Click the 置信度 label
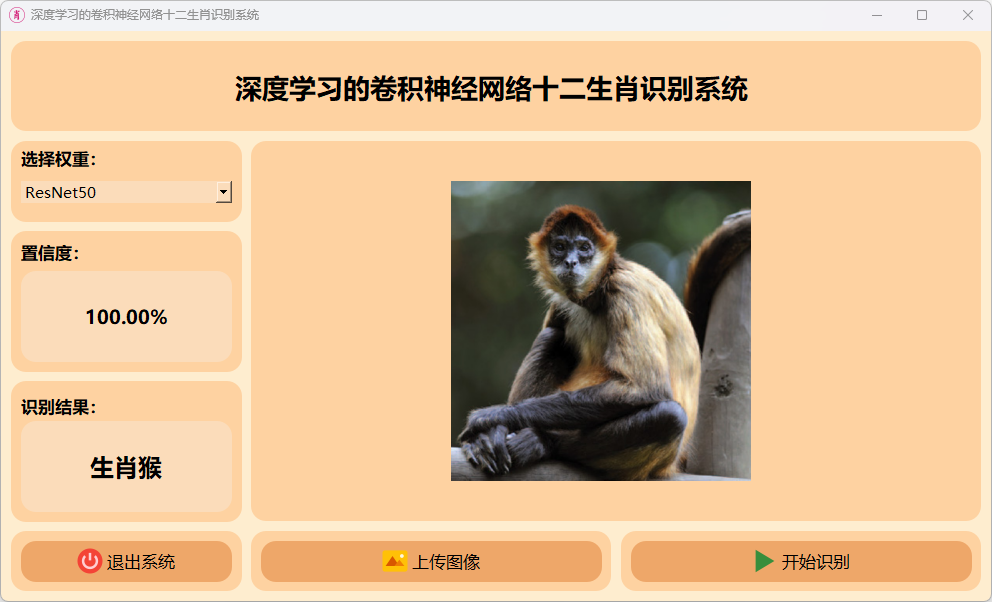Image resolution: width=992 pixels, height=602 pixels. [x=51, y=254]
